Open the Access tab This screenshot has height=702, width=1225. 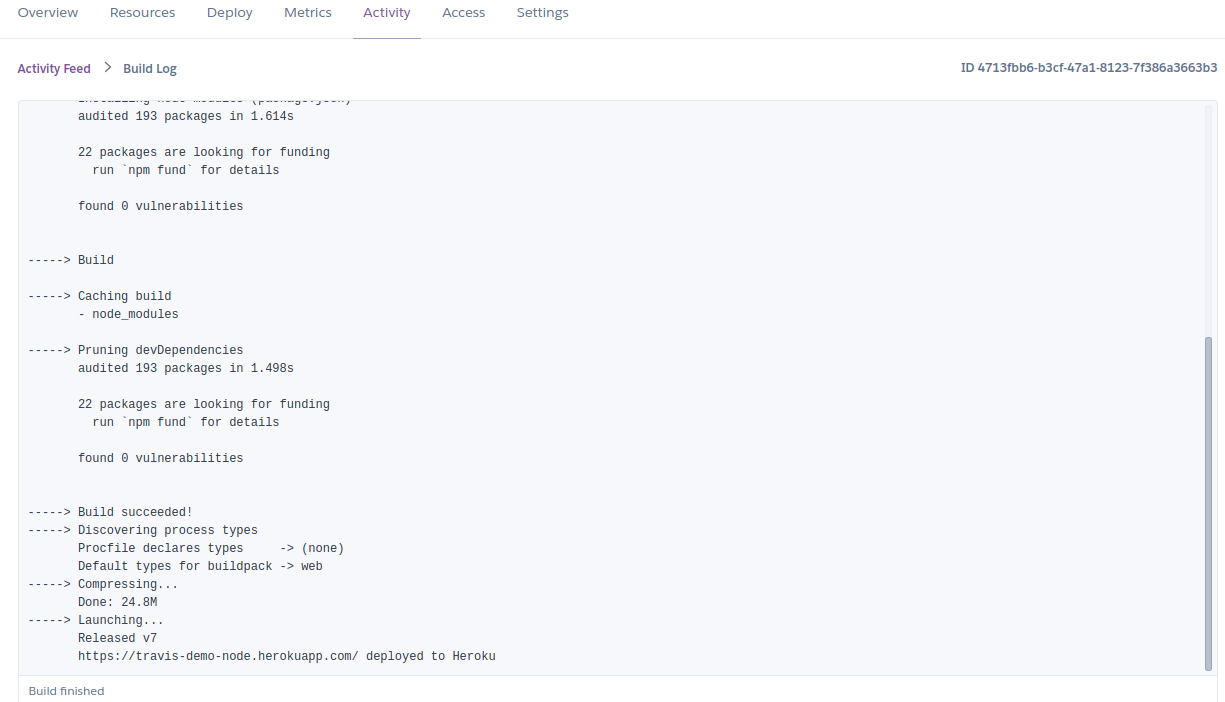pos(463,13)
